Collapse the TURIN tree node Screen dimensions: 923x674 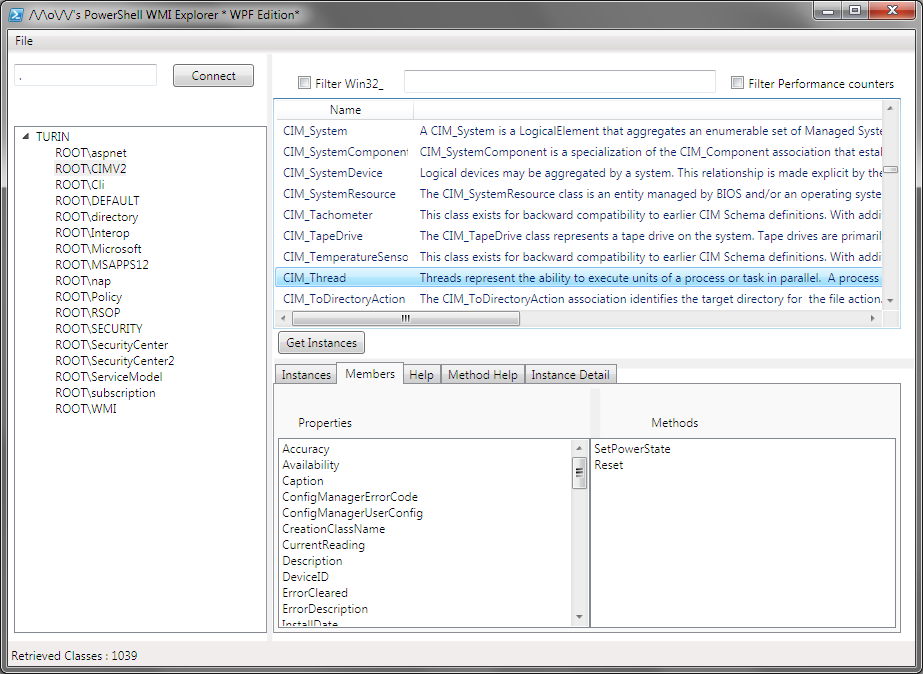[x=25, y=137]
